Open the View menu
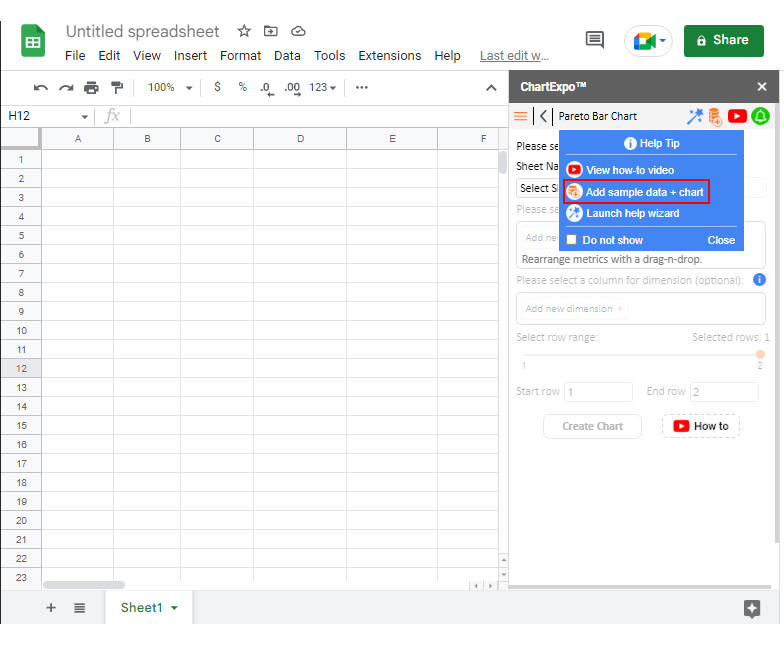 [x=146, y=56]
